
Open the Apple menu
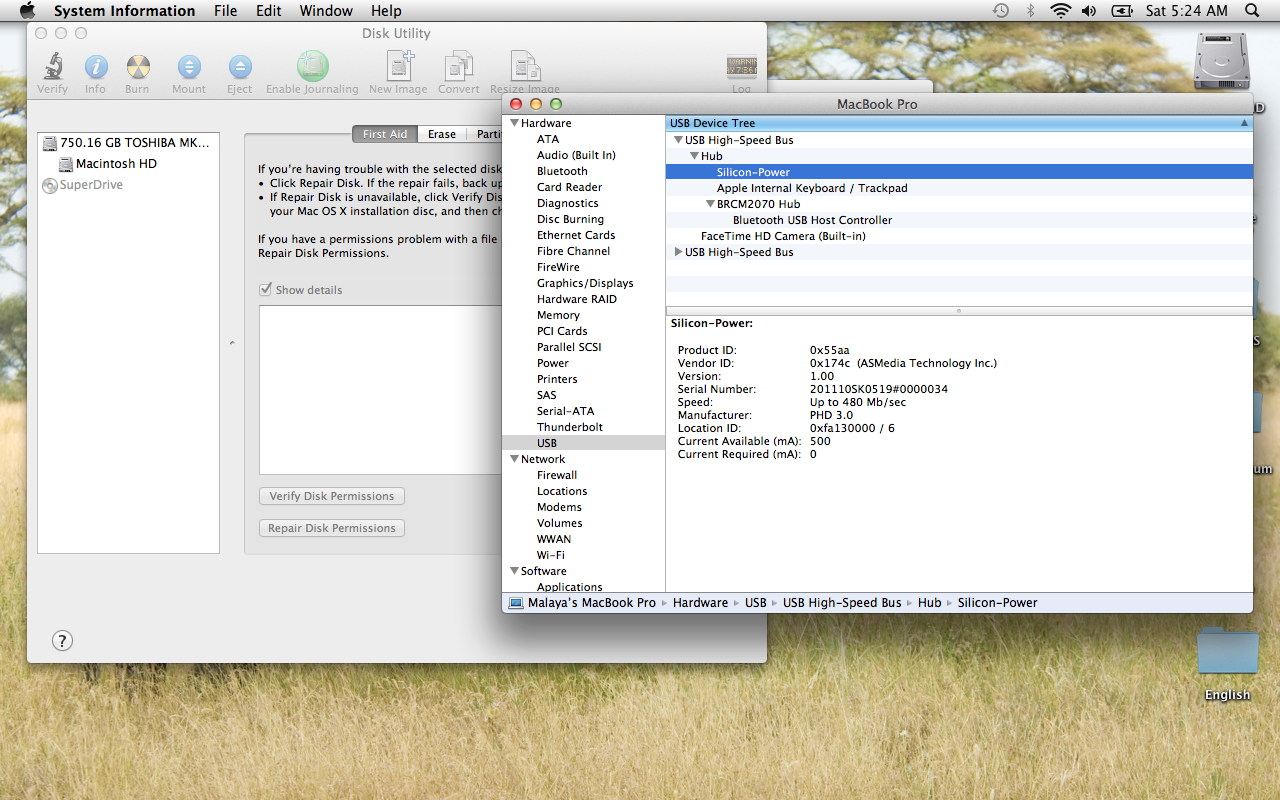[x=27, y=11]
